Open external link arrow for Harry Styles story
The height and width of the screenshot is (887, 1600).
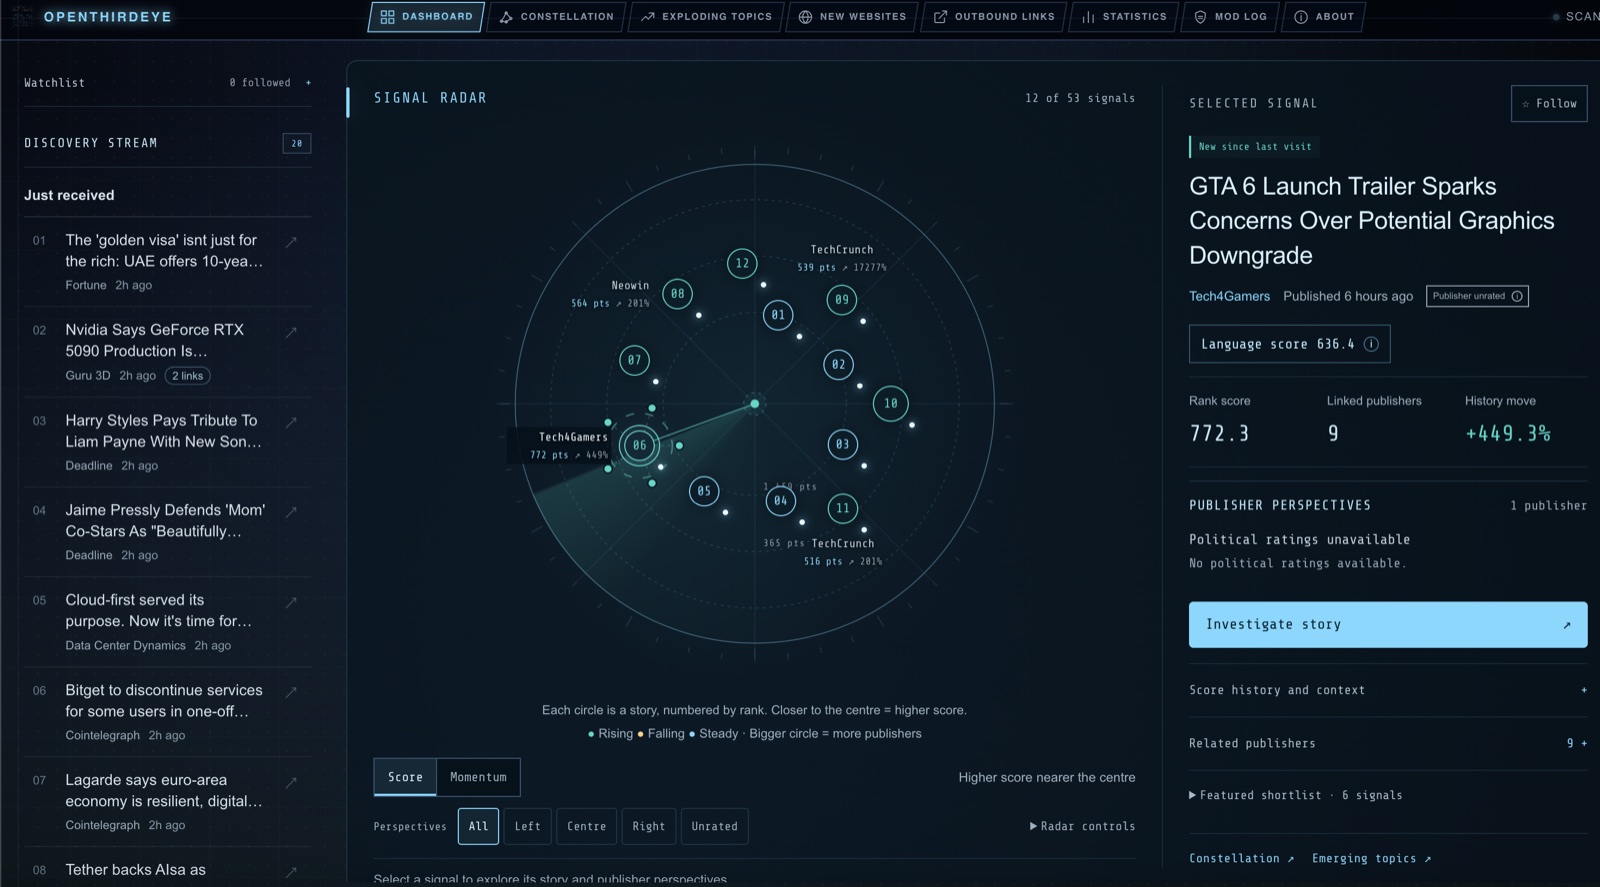point(291,422)
